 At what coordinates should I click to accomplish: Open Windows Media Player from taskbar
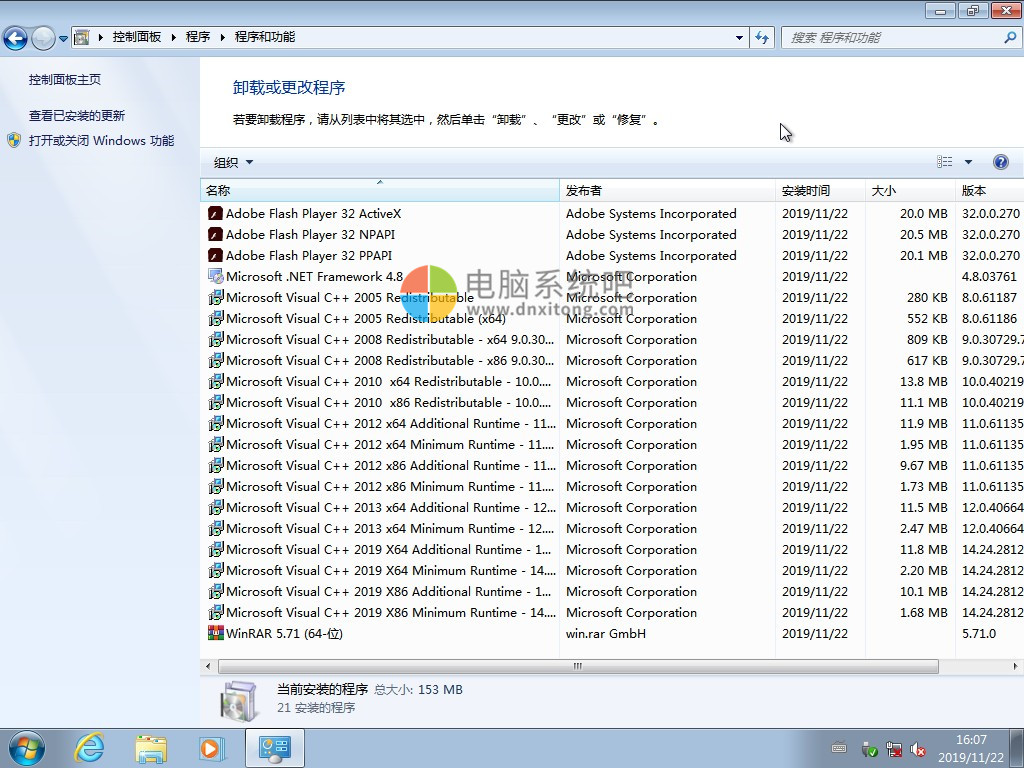pos(211,747)
